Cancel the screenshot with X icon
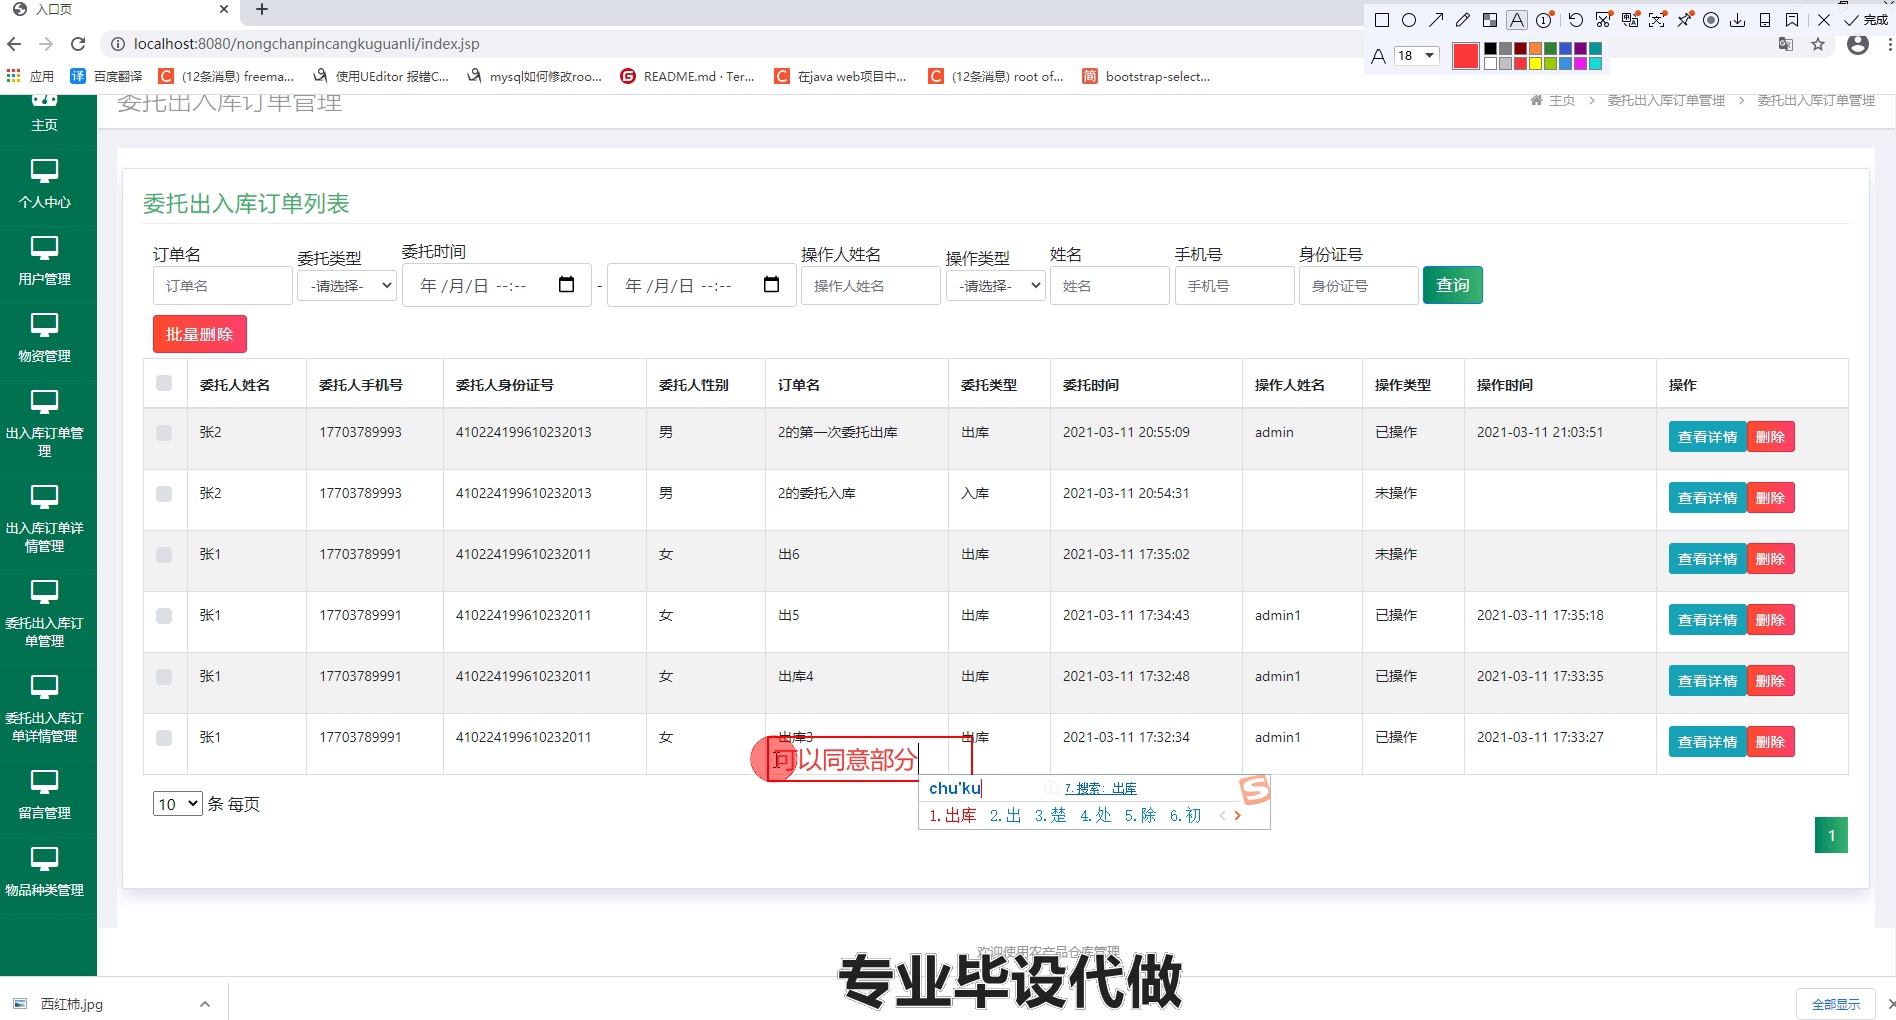 pos(1824,20)
